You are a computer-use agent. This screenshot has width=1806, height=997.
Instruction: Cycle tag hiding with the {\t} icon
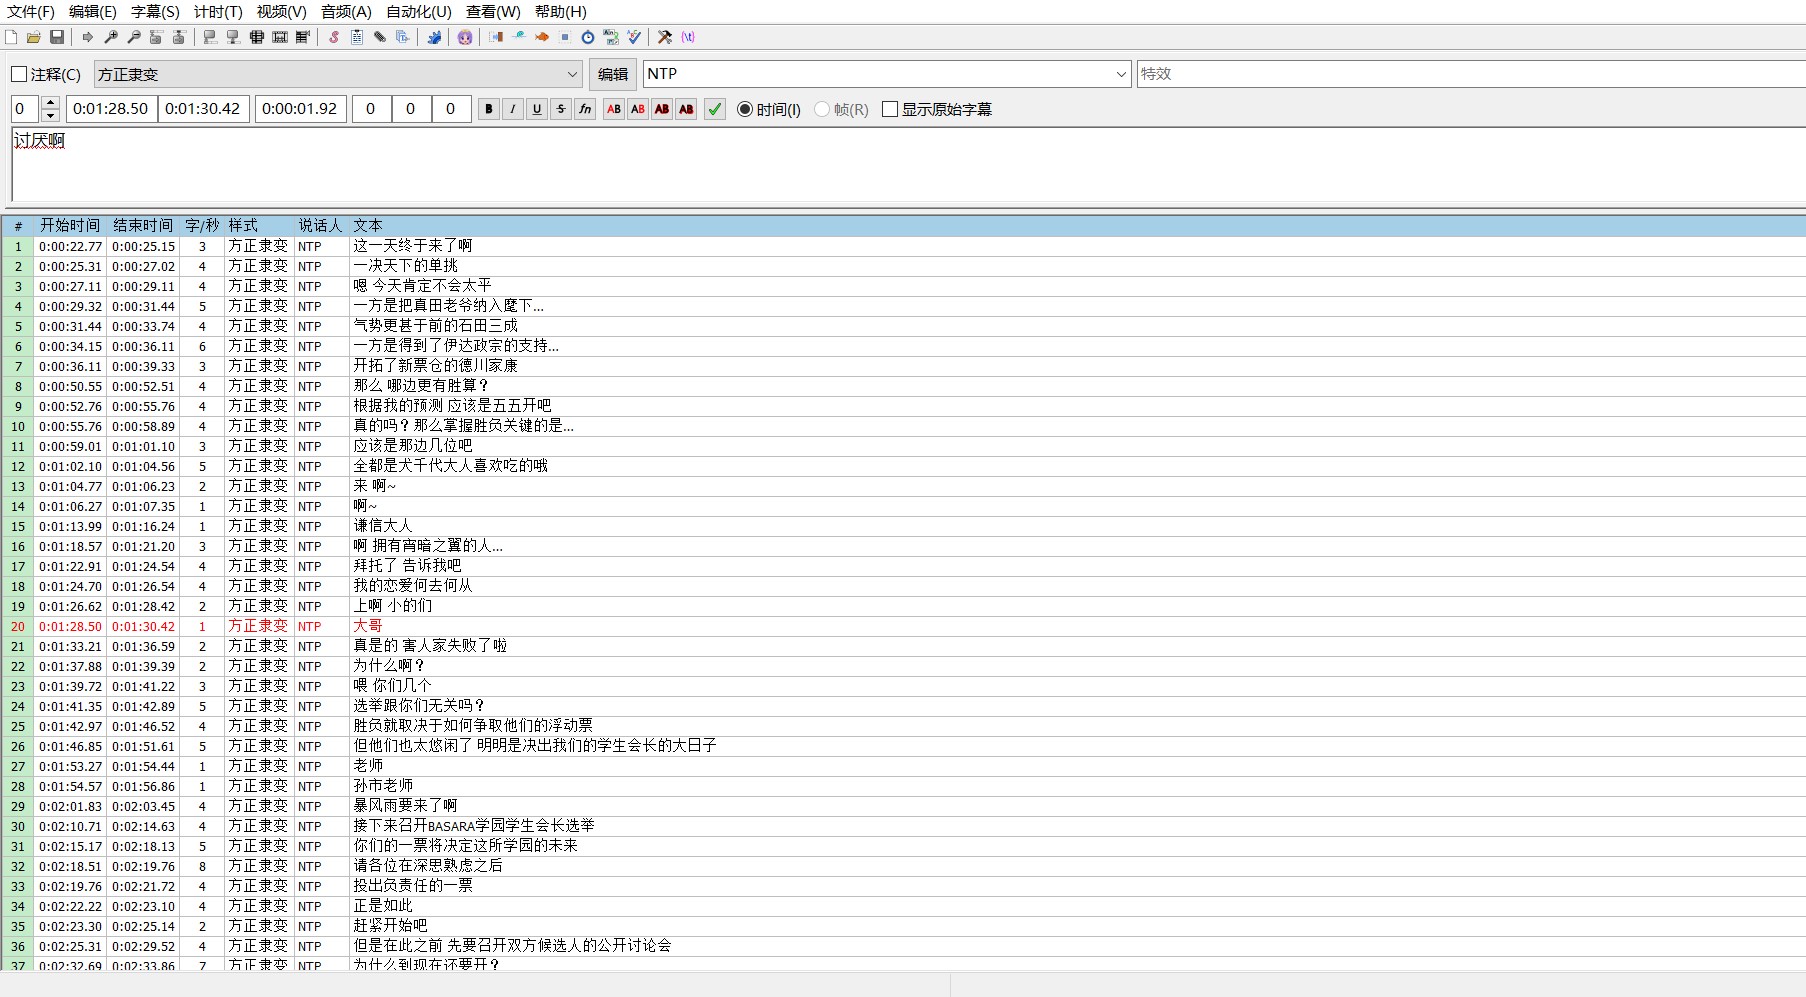tap(688, 37)
